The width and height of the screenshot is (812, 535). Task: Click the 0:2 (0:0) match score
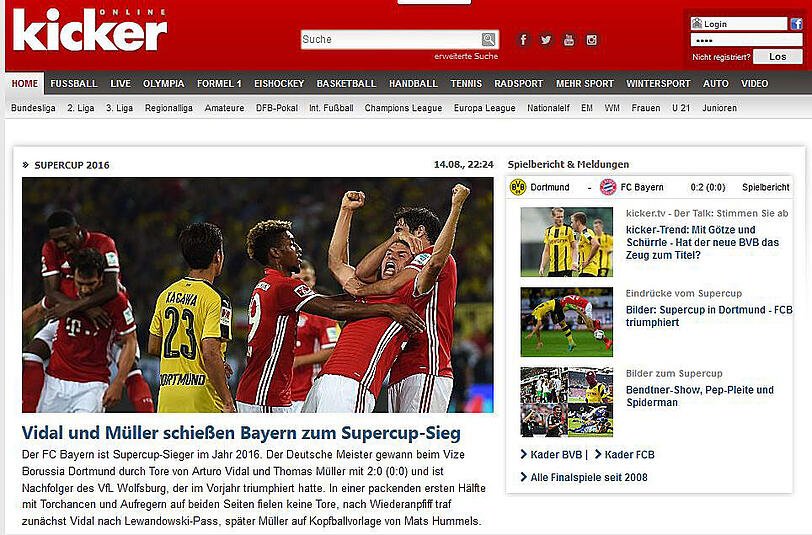[x=707, y=187]
